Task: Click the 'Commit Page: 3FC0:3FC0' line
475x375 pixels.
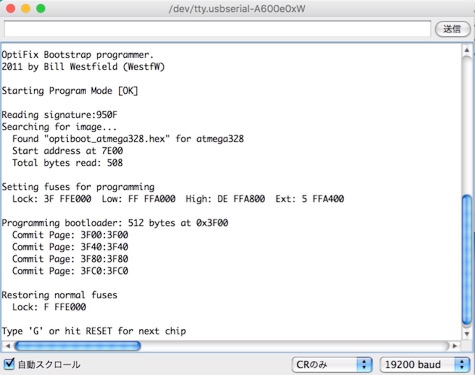Action: point(70,271)
